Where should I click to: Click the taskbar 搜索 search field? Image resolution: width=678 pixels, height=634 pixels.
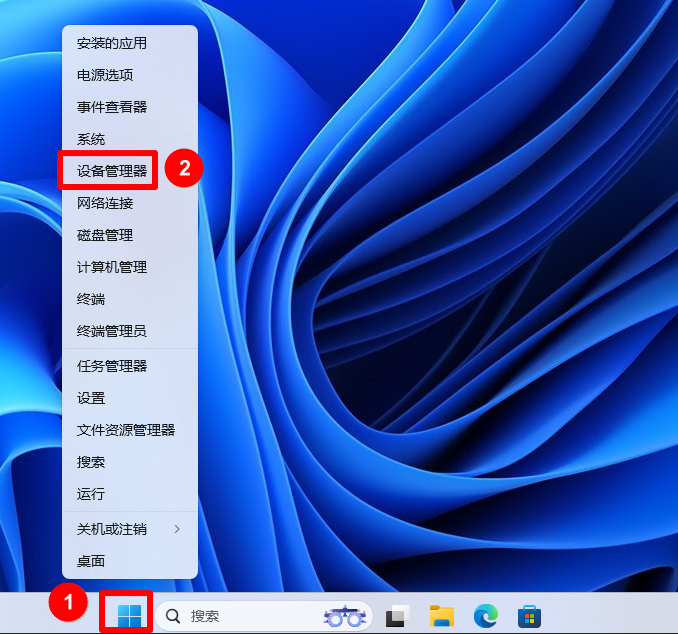[x=264, y=616]
